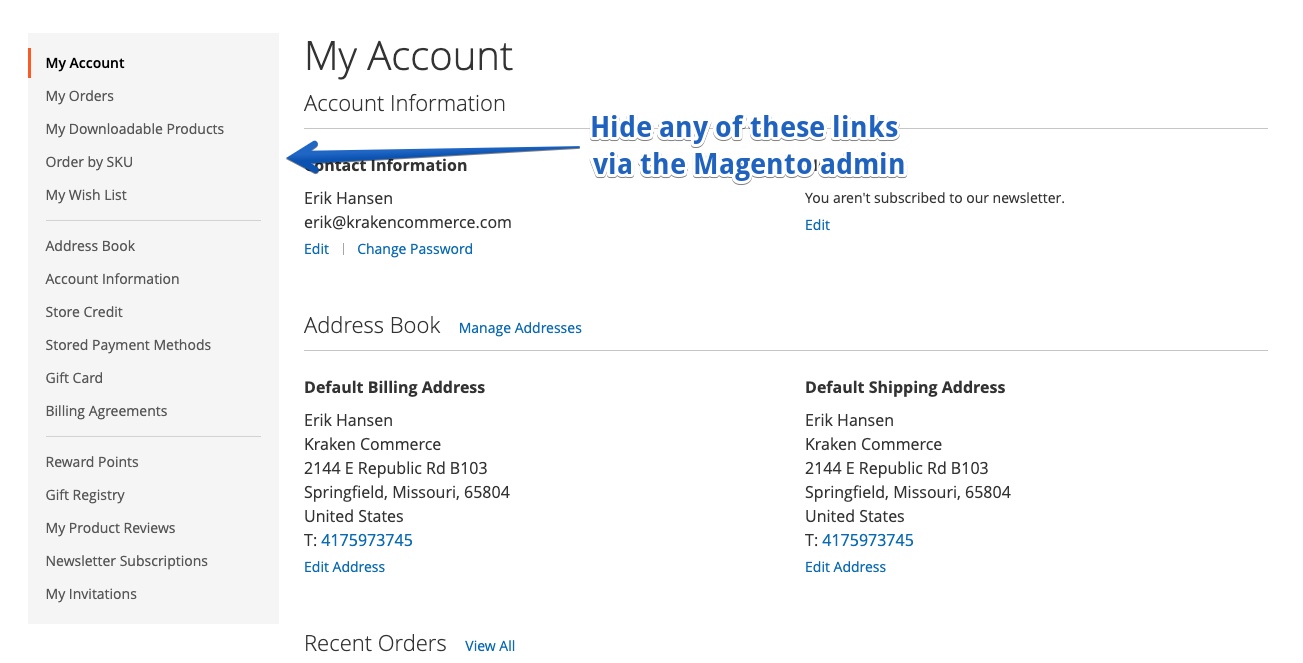
Task: Open Newsletter Subscriptions in sidebar
Action: [126, 561]
